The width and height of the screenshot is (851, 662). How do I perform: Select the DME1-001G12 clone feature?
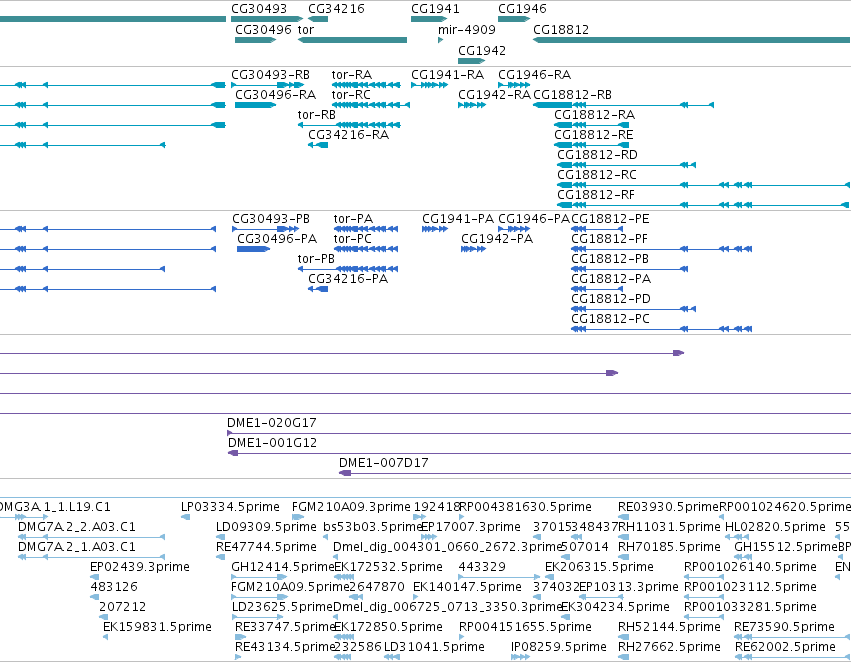tap(539, 454)
